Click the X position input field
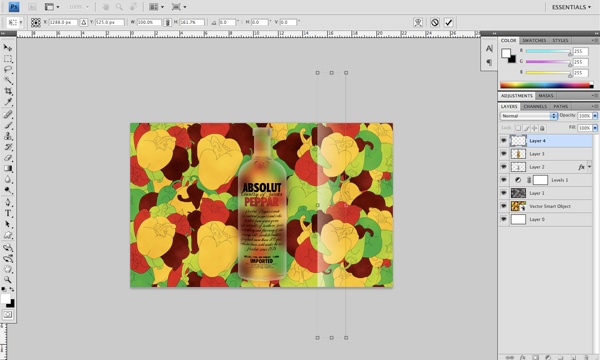Viewport: 600px width, 360px height. click(63, 23)
